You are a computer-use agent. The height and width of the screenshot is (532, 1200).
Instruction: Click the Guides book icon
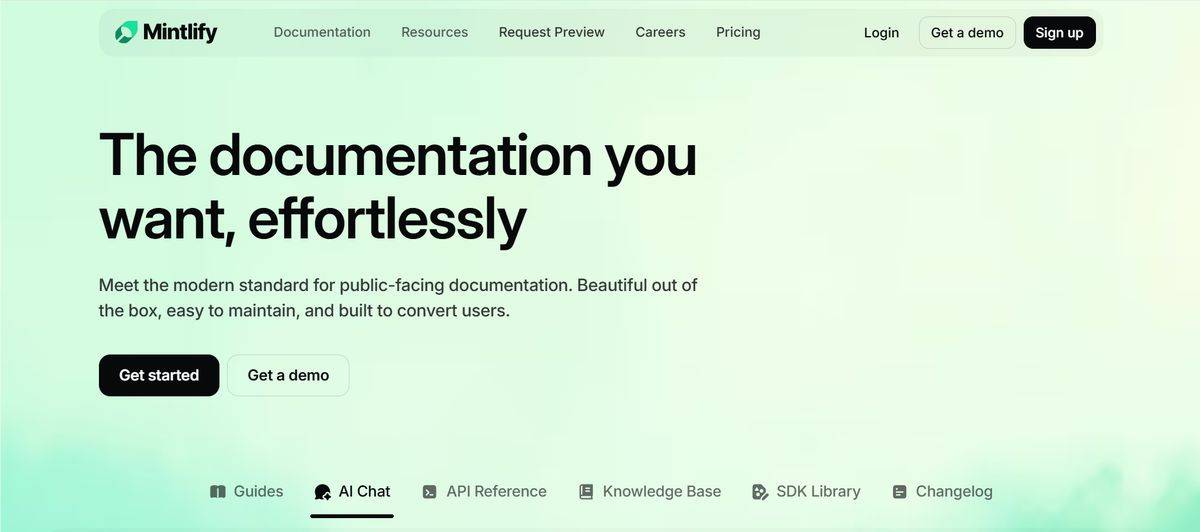click(x=218, y=491)
